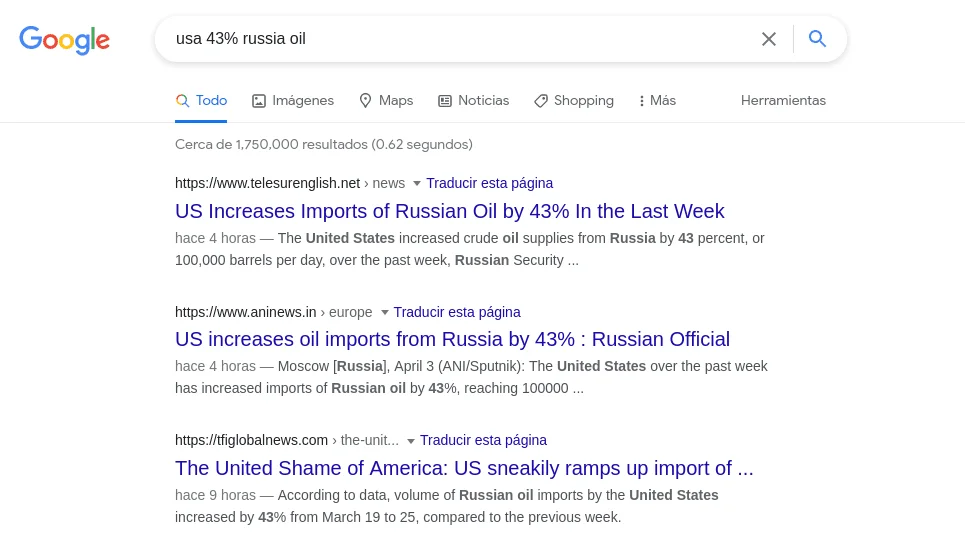Click the blue magnifier search icon
The height and width of the screenshot is (546, 965).
pos(817,39)
